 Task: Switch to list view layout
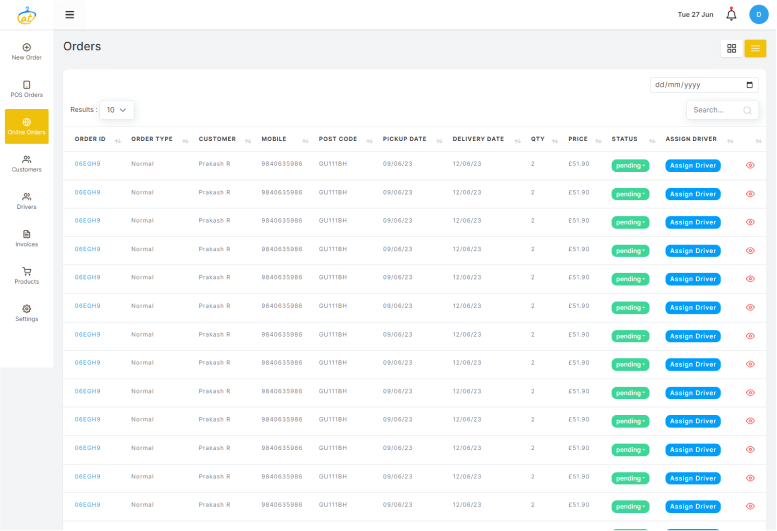click(x=755, y=48)
